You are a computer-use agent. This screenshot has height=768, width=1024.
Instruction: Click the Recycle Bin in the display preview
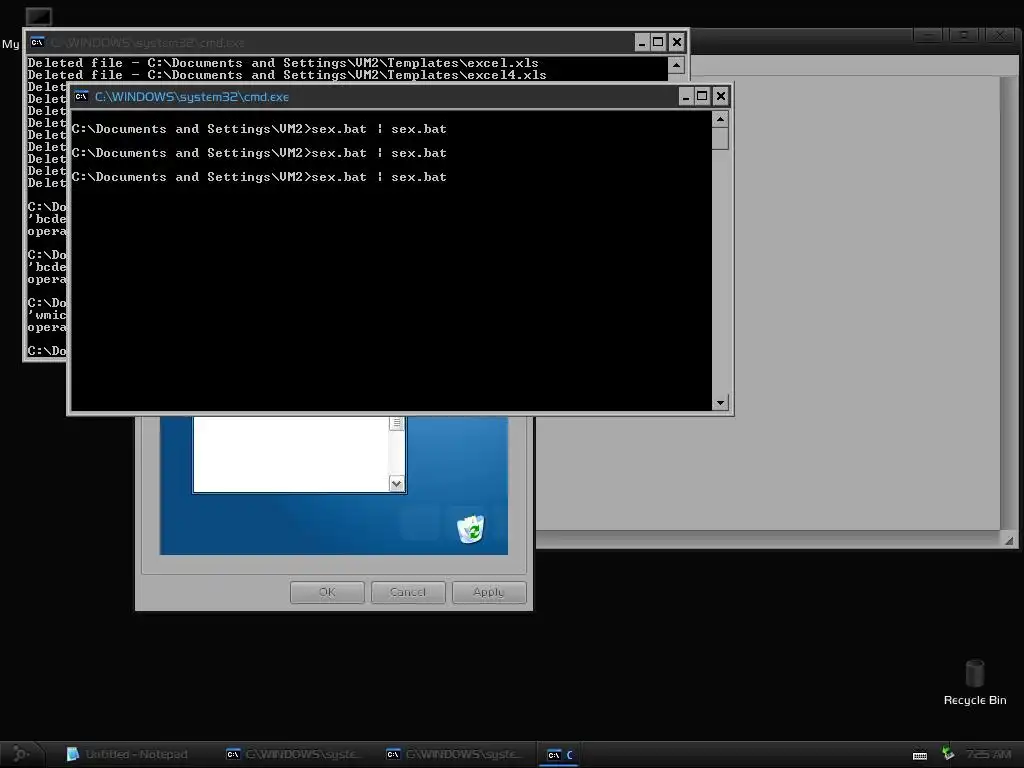[470, 529]
